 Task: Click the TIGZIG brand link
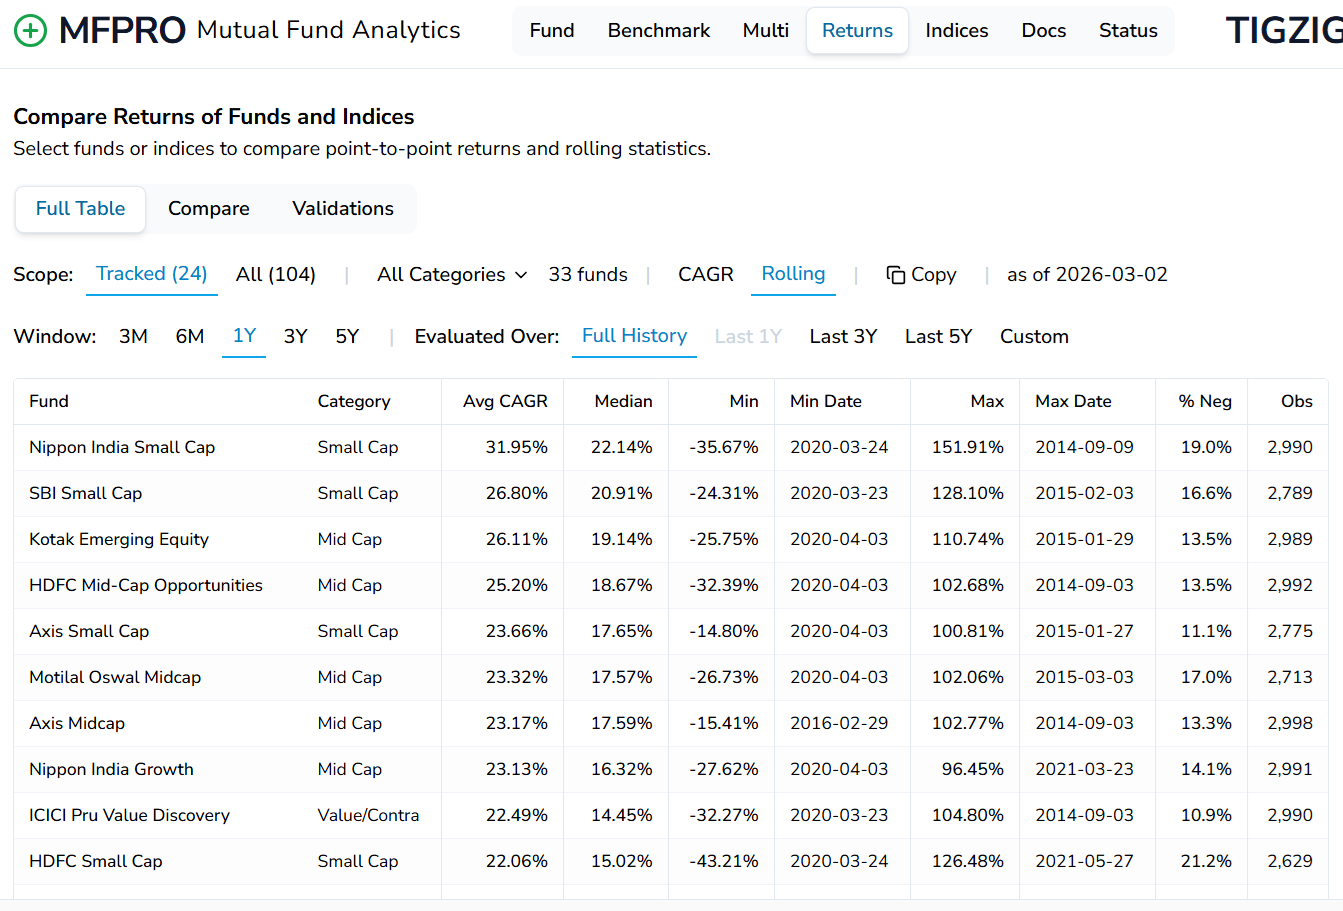[1284, 31]
